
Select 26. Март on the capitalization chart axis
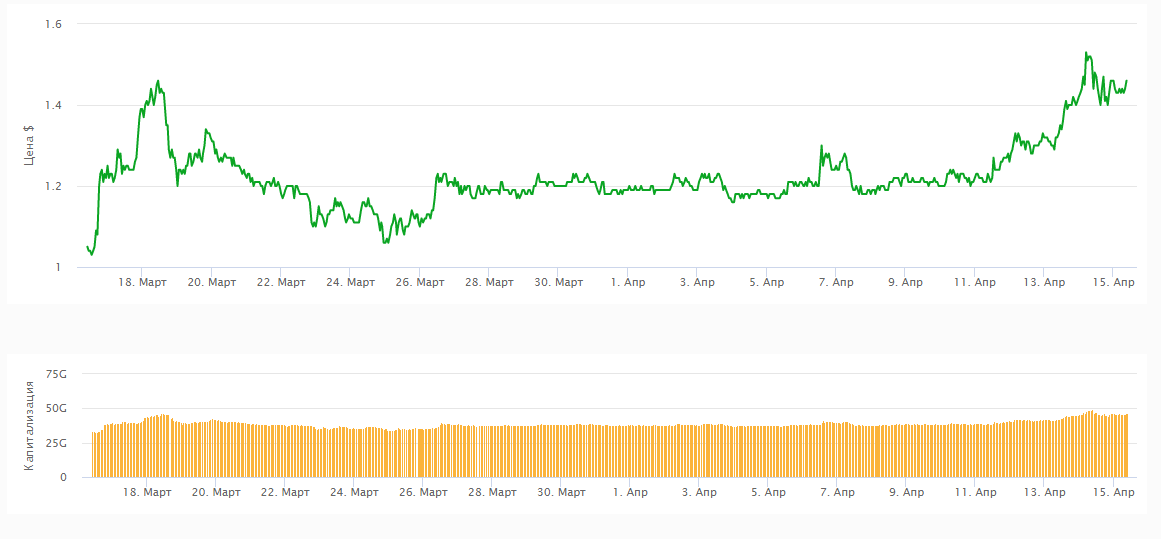pyautogui.click(x=421, y=492)
